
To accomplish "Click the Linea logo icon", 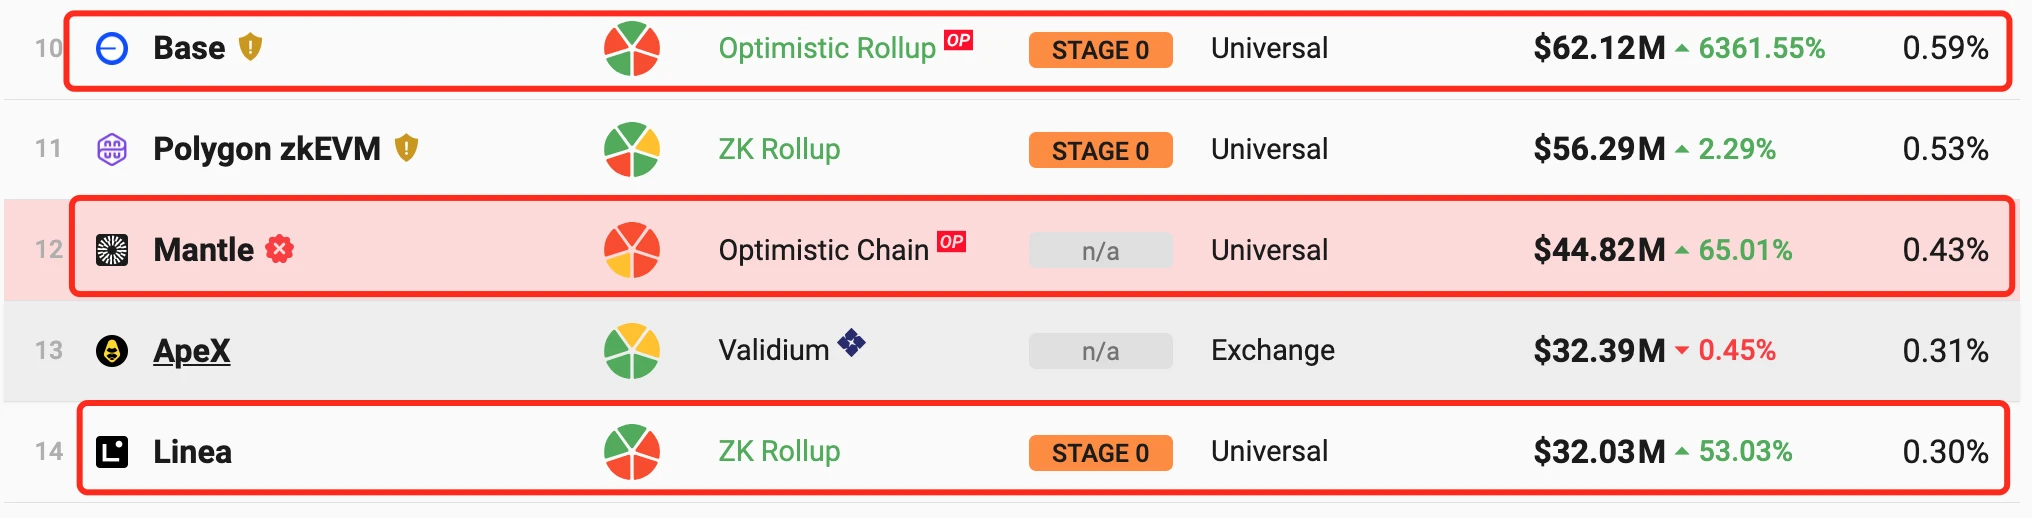I will coord(112,452).
